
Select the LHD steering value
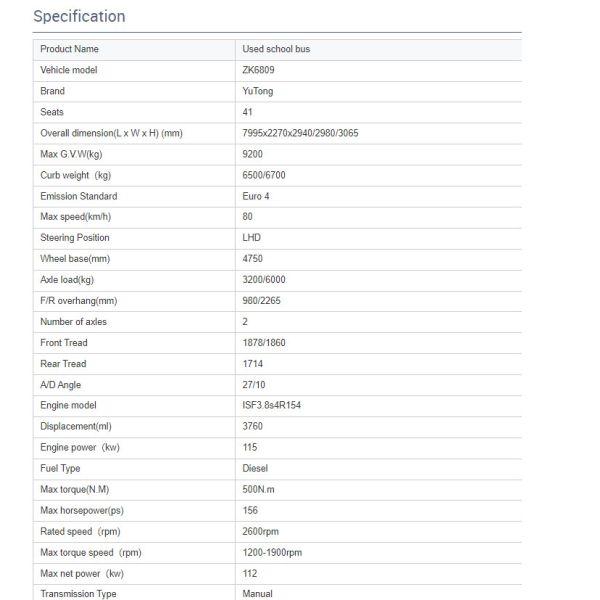(252, 238)
